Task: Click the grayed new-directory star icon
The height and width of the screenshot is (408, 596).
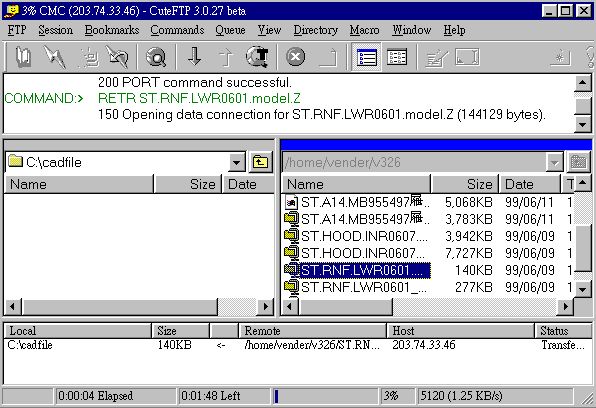Action: pyautogui.click(x=560, y=58)
